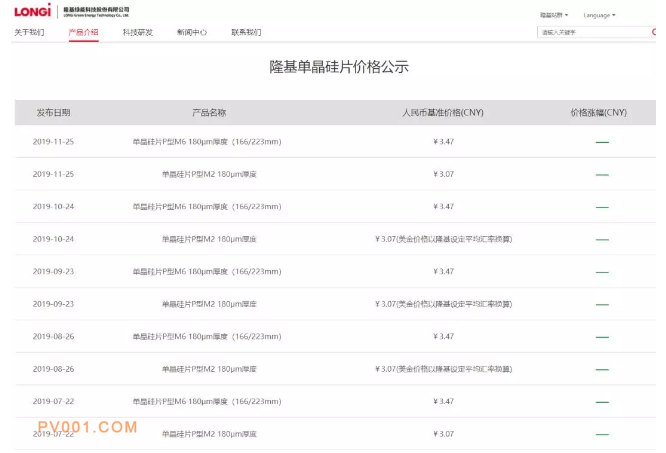Click the green price-change dash for 2019-10-24 M6

tap(602, 207)
